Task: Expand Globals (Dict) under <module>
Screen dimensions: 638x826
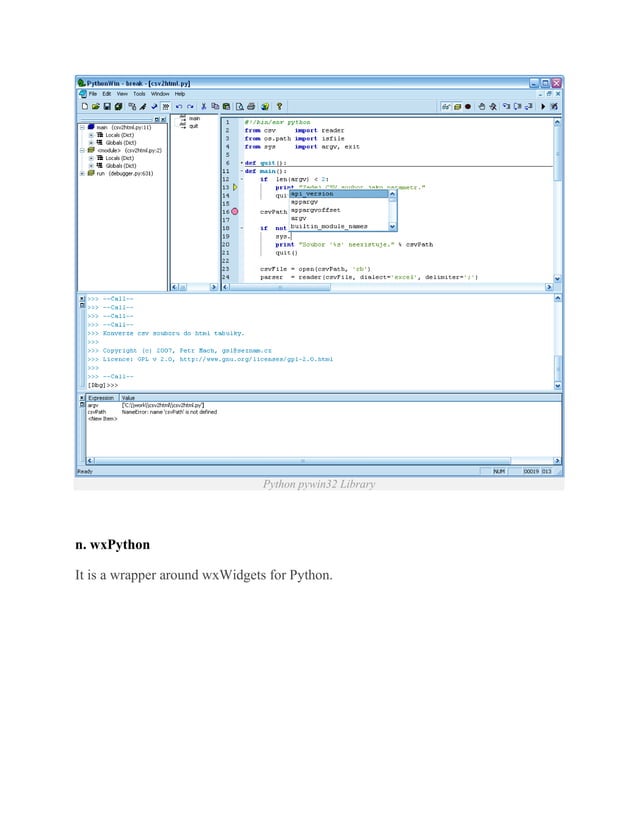Action: (x=91, y=165)
